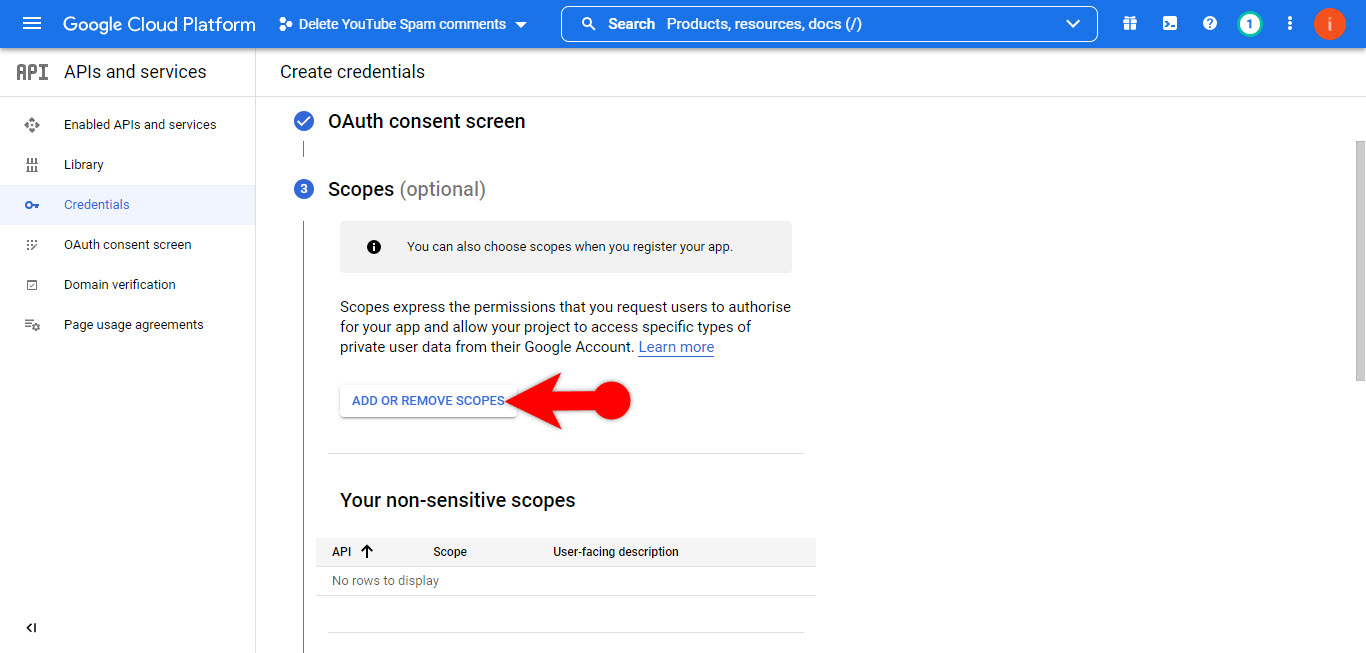Click the API logo in sidebar header

click(x=32, y=72)
